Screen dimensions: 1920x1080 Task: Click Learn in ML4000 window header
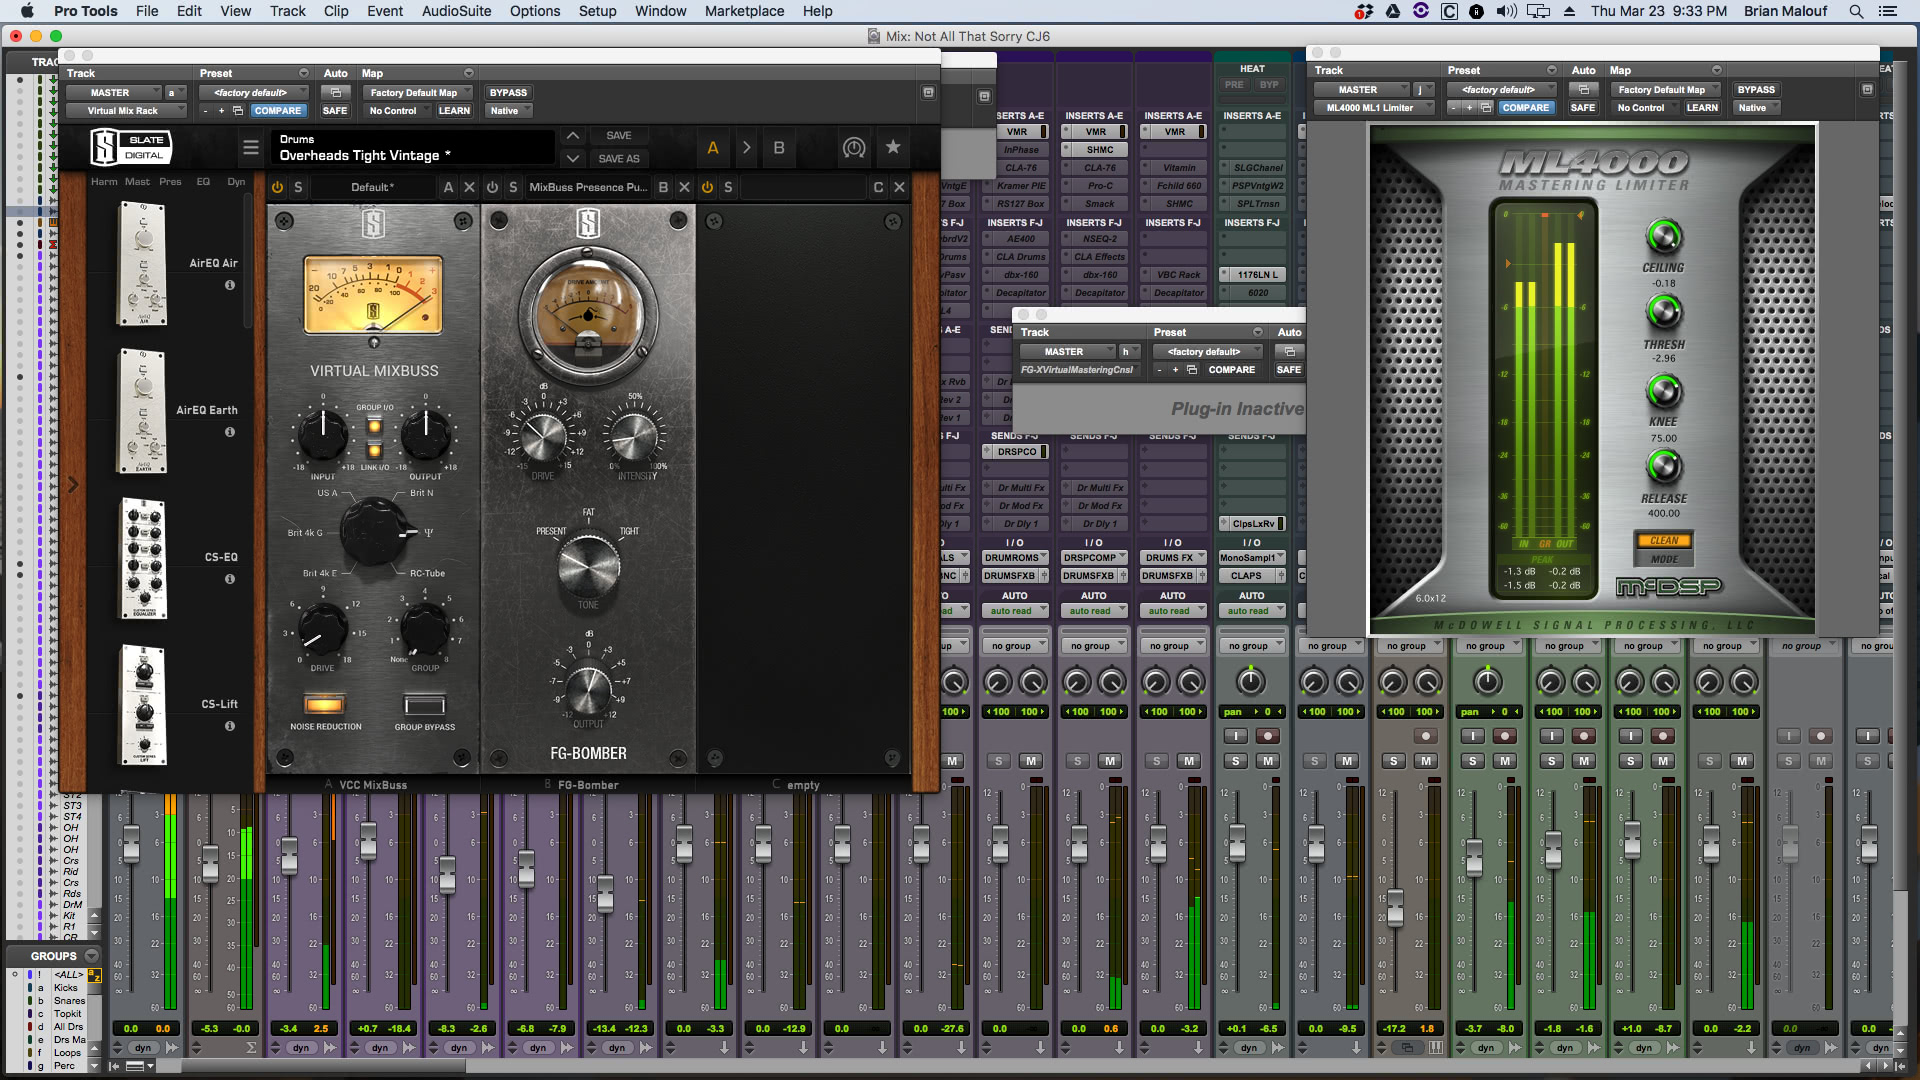click(1702, 108)
